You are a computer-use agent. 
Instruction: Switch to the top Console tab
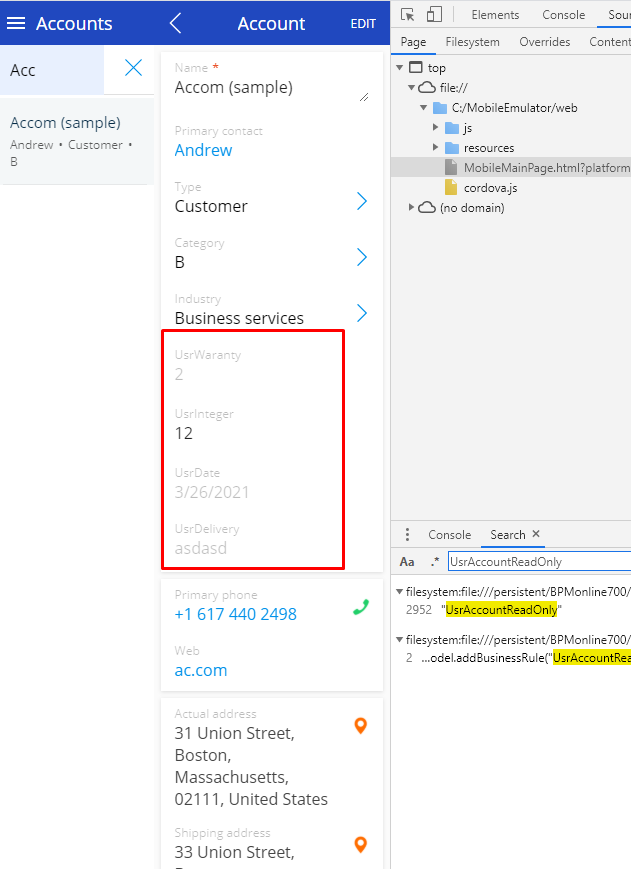pyautogui.click(x=563, y=15)
